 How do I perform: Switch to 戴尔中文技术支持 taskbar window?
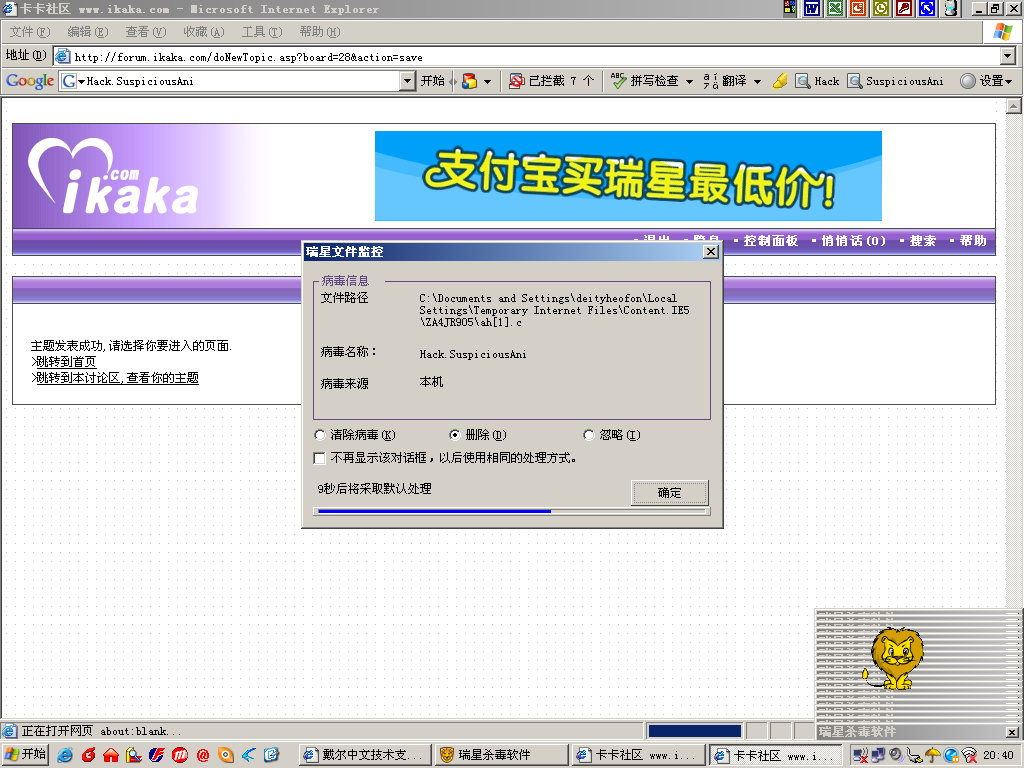[x=366, y=756]
